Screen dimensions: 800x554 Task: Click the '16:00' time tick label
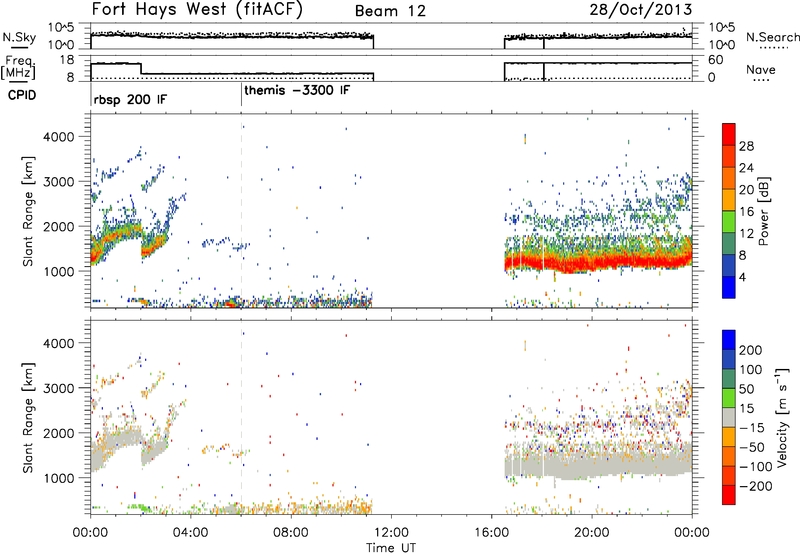point(491,533)
